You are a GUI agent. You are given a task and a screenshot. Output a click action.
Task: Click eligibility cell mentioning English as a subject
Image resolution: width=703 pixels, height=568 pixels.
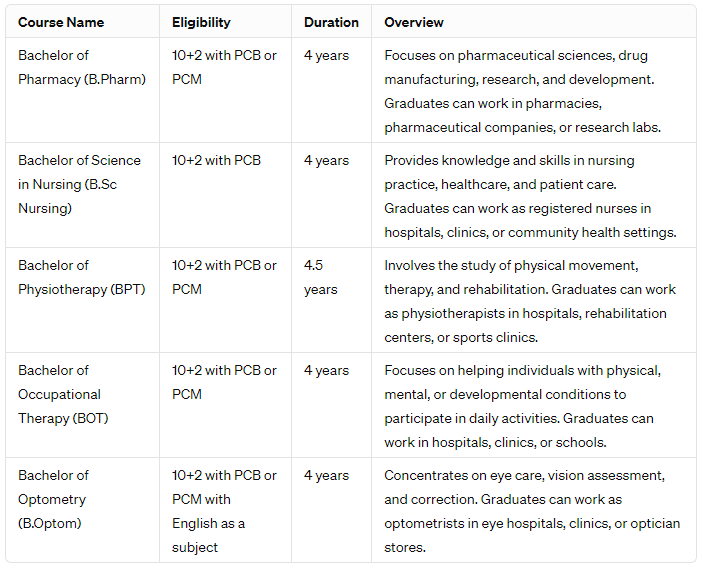point(224,511)
